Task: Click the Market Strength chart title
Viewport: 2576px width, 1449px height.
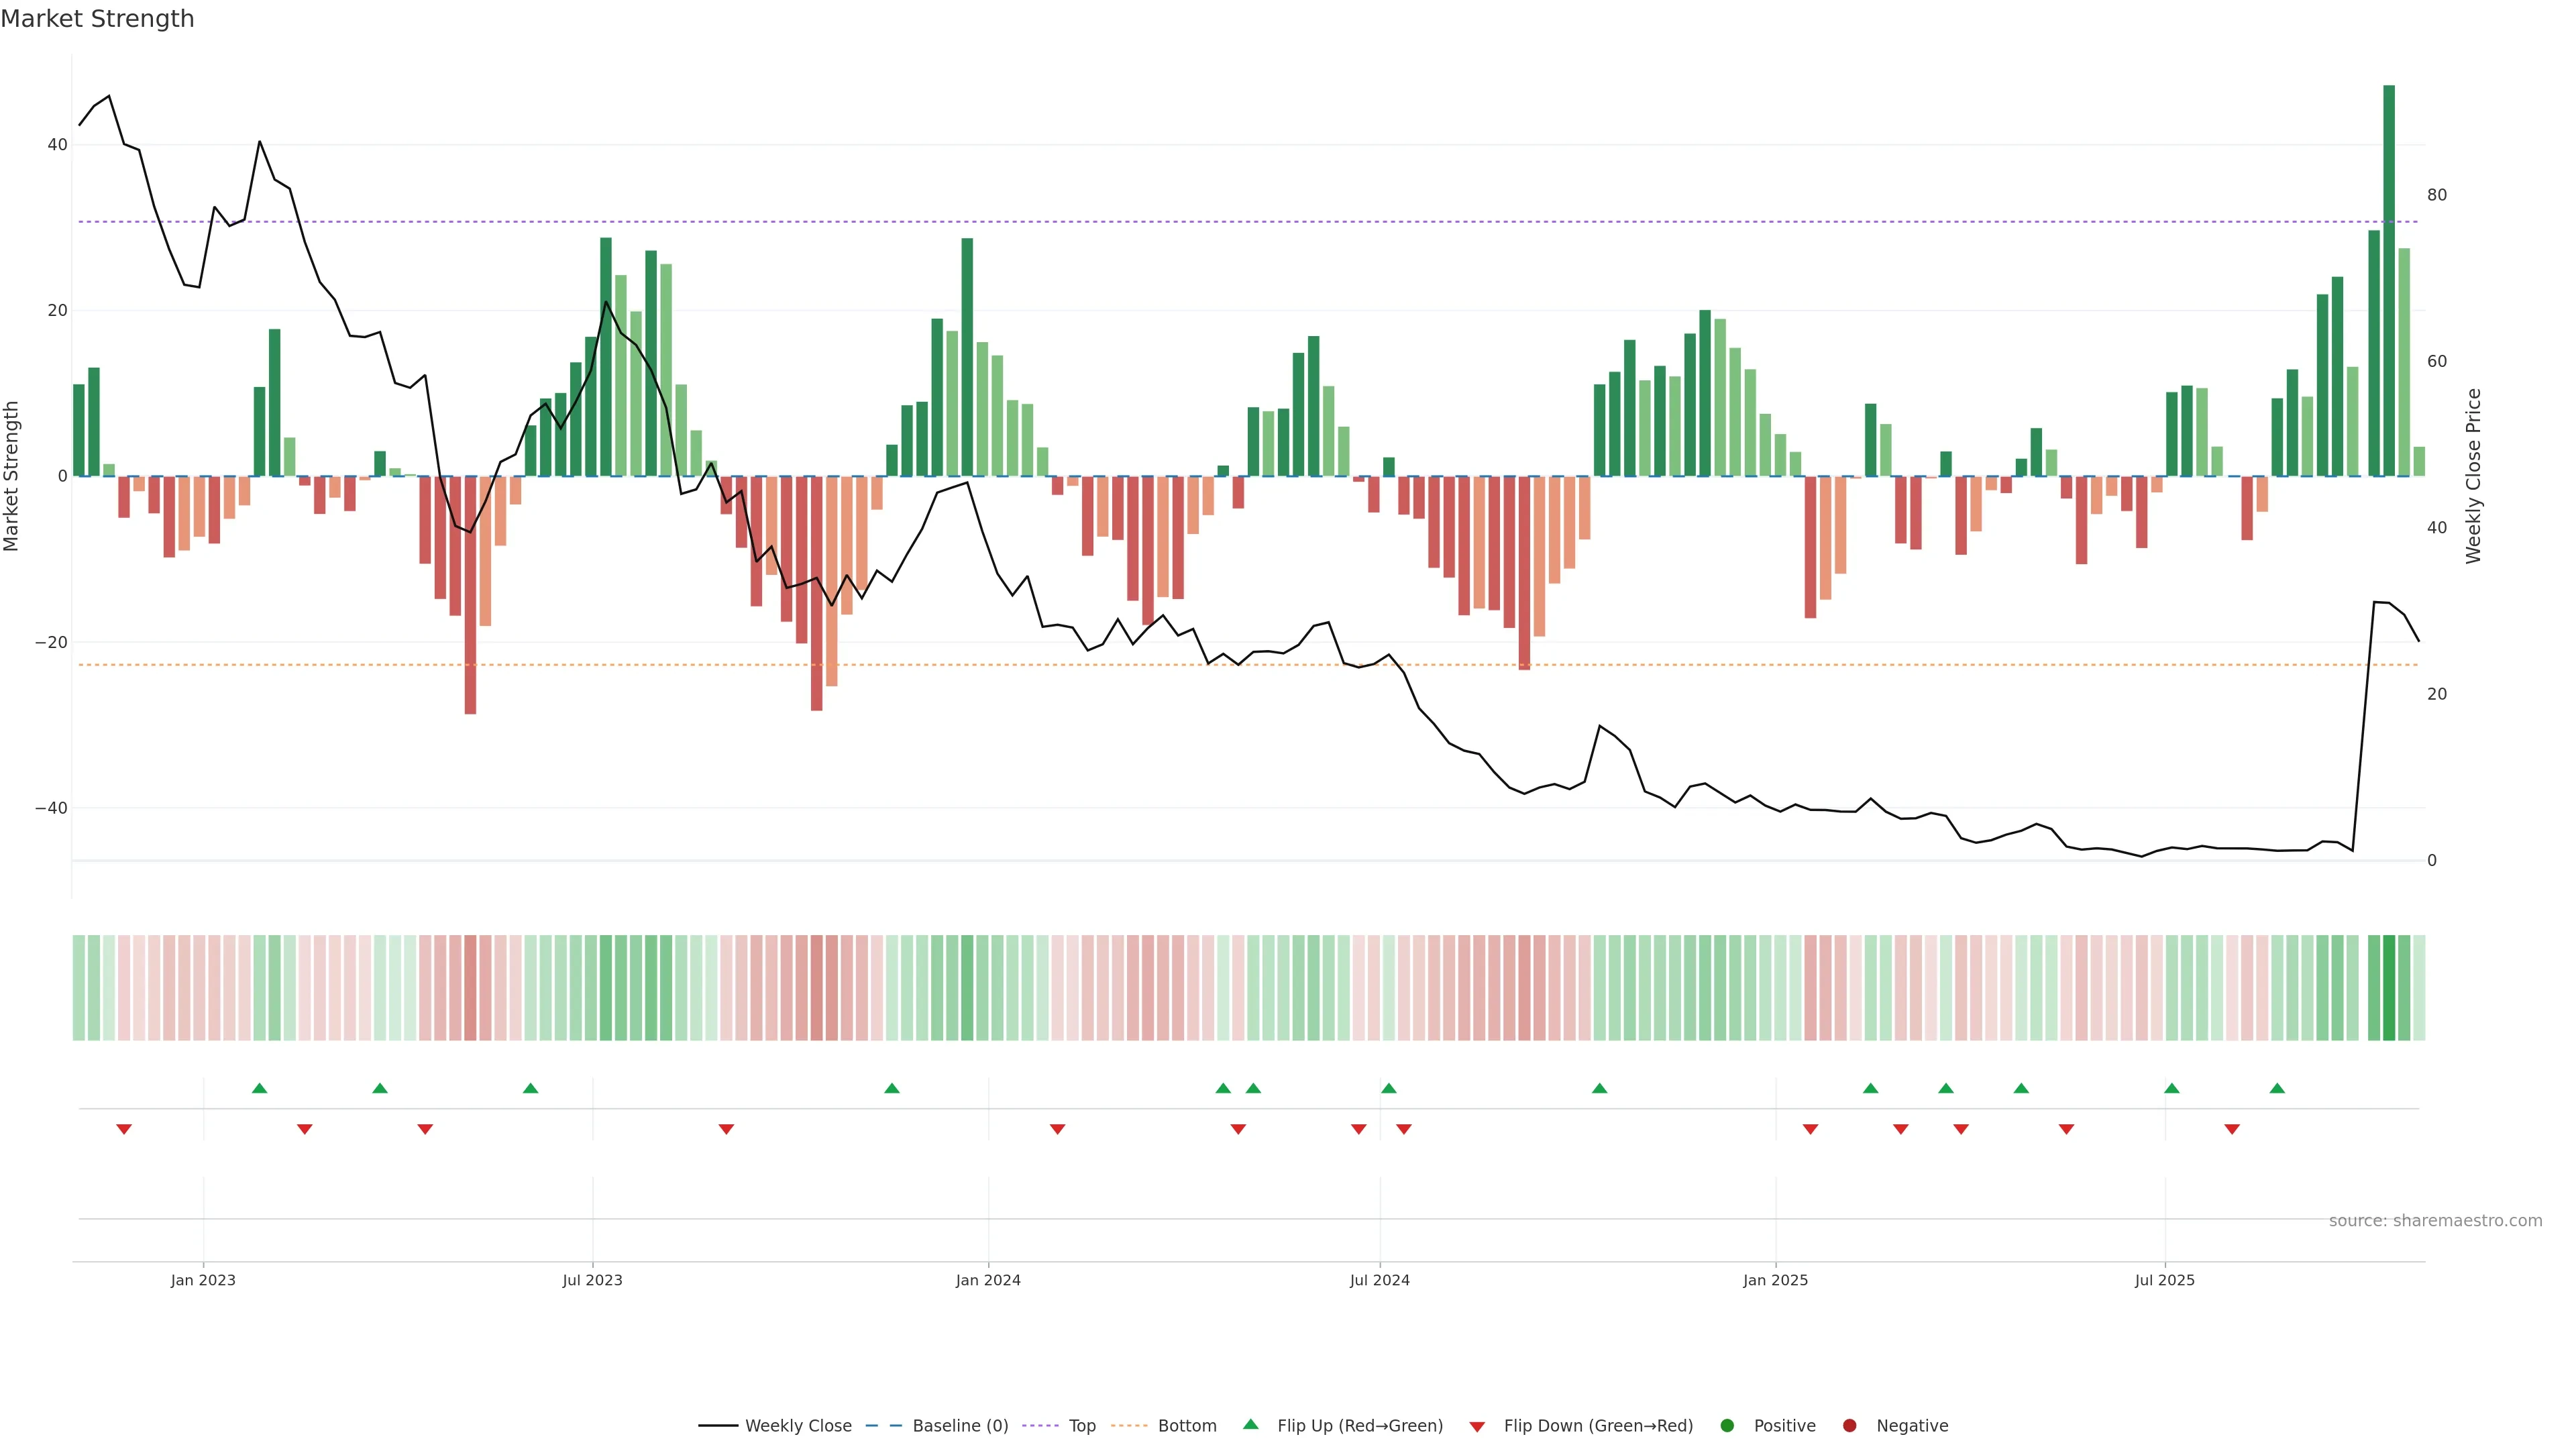Action: coord(97,19)
